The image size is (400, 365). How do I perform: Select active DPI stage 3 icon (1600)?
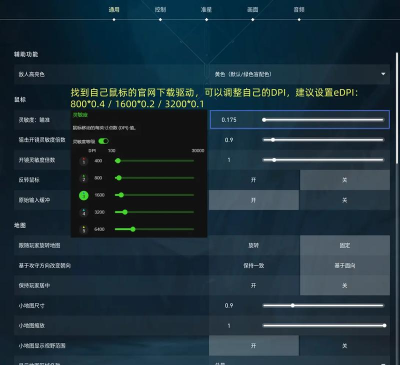pos(84,195)
